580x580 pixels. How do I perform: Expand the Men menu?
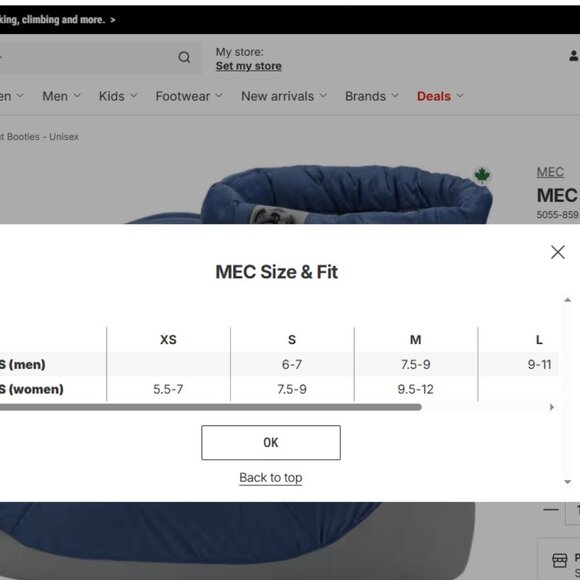[x=61, y=96]
